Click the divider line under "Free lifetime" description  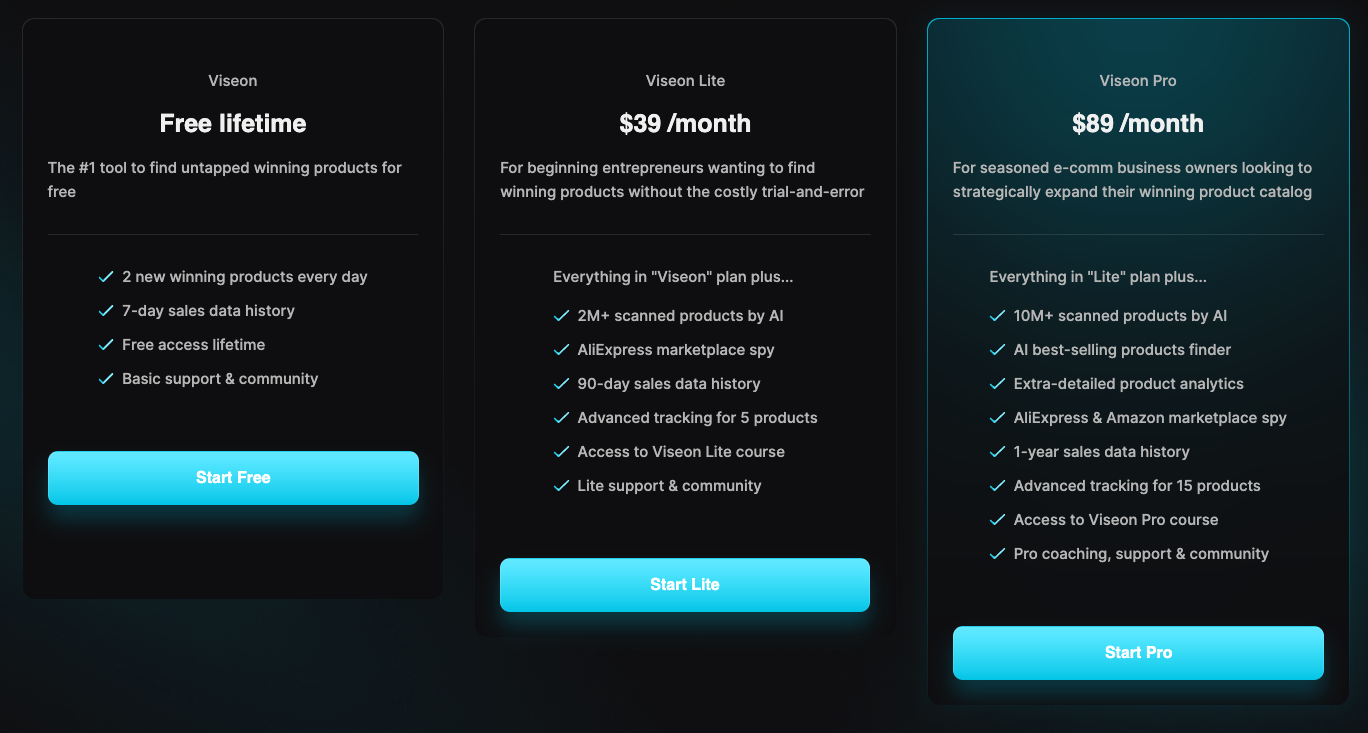click(x=233, y=235)
